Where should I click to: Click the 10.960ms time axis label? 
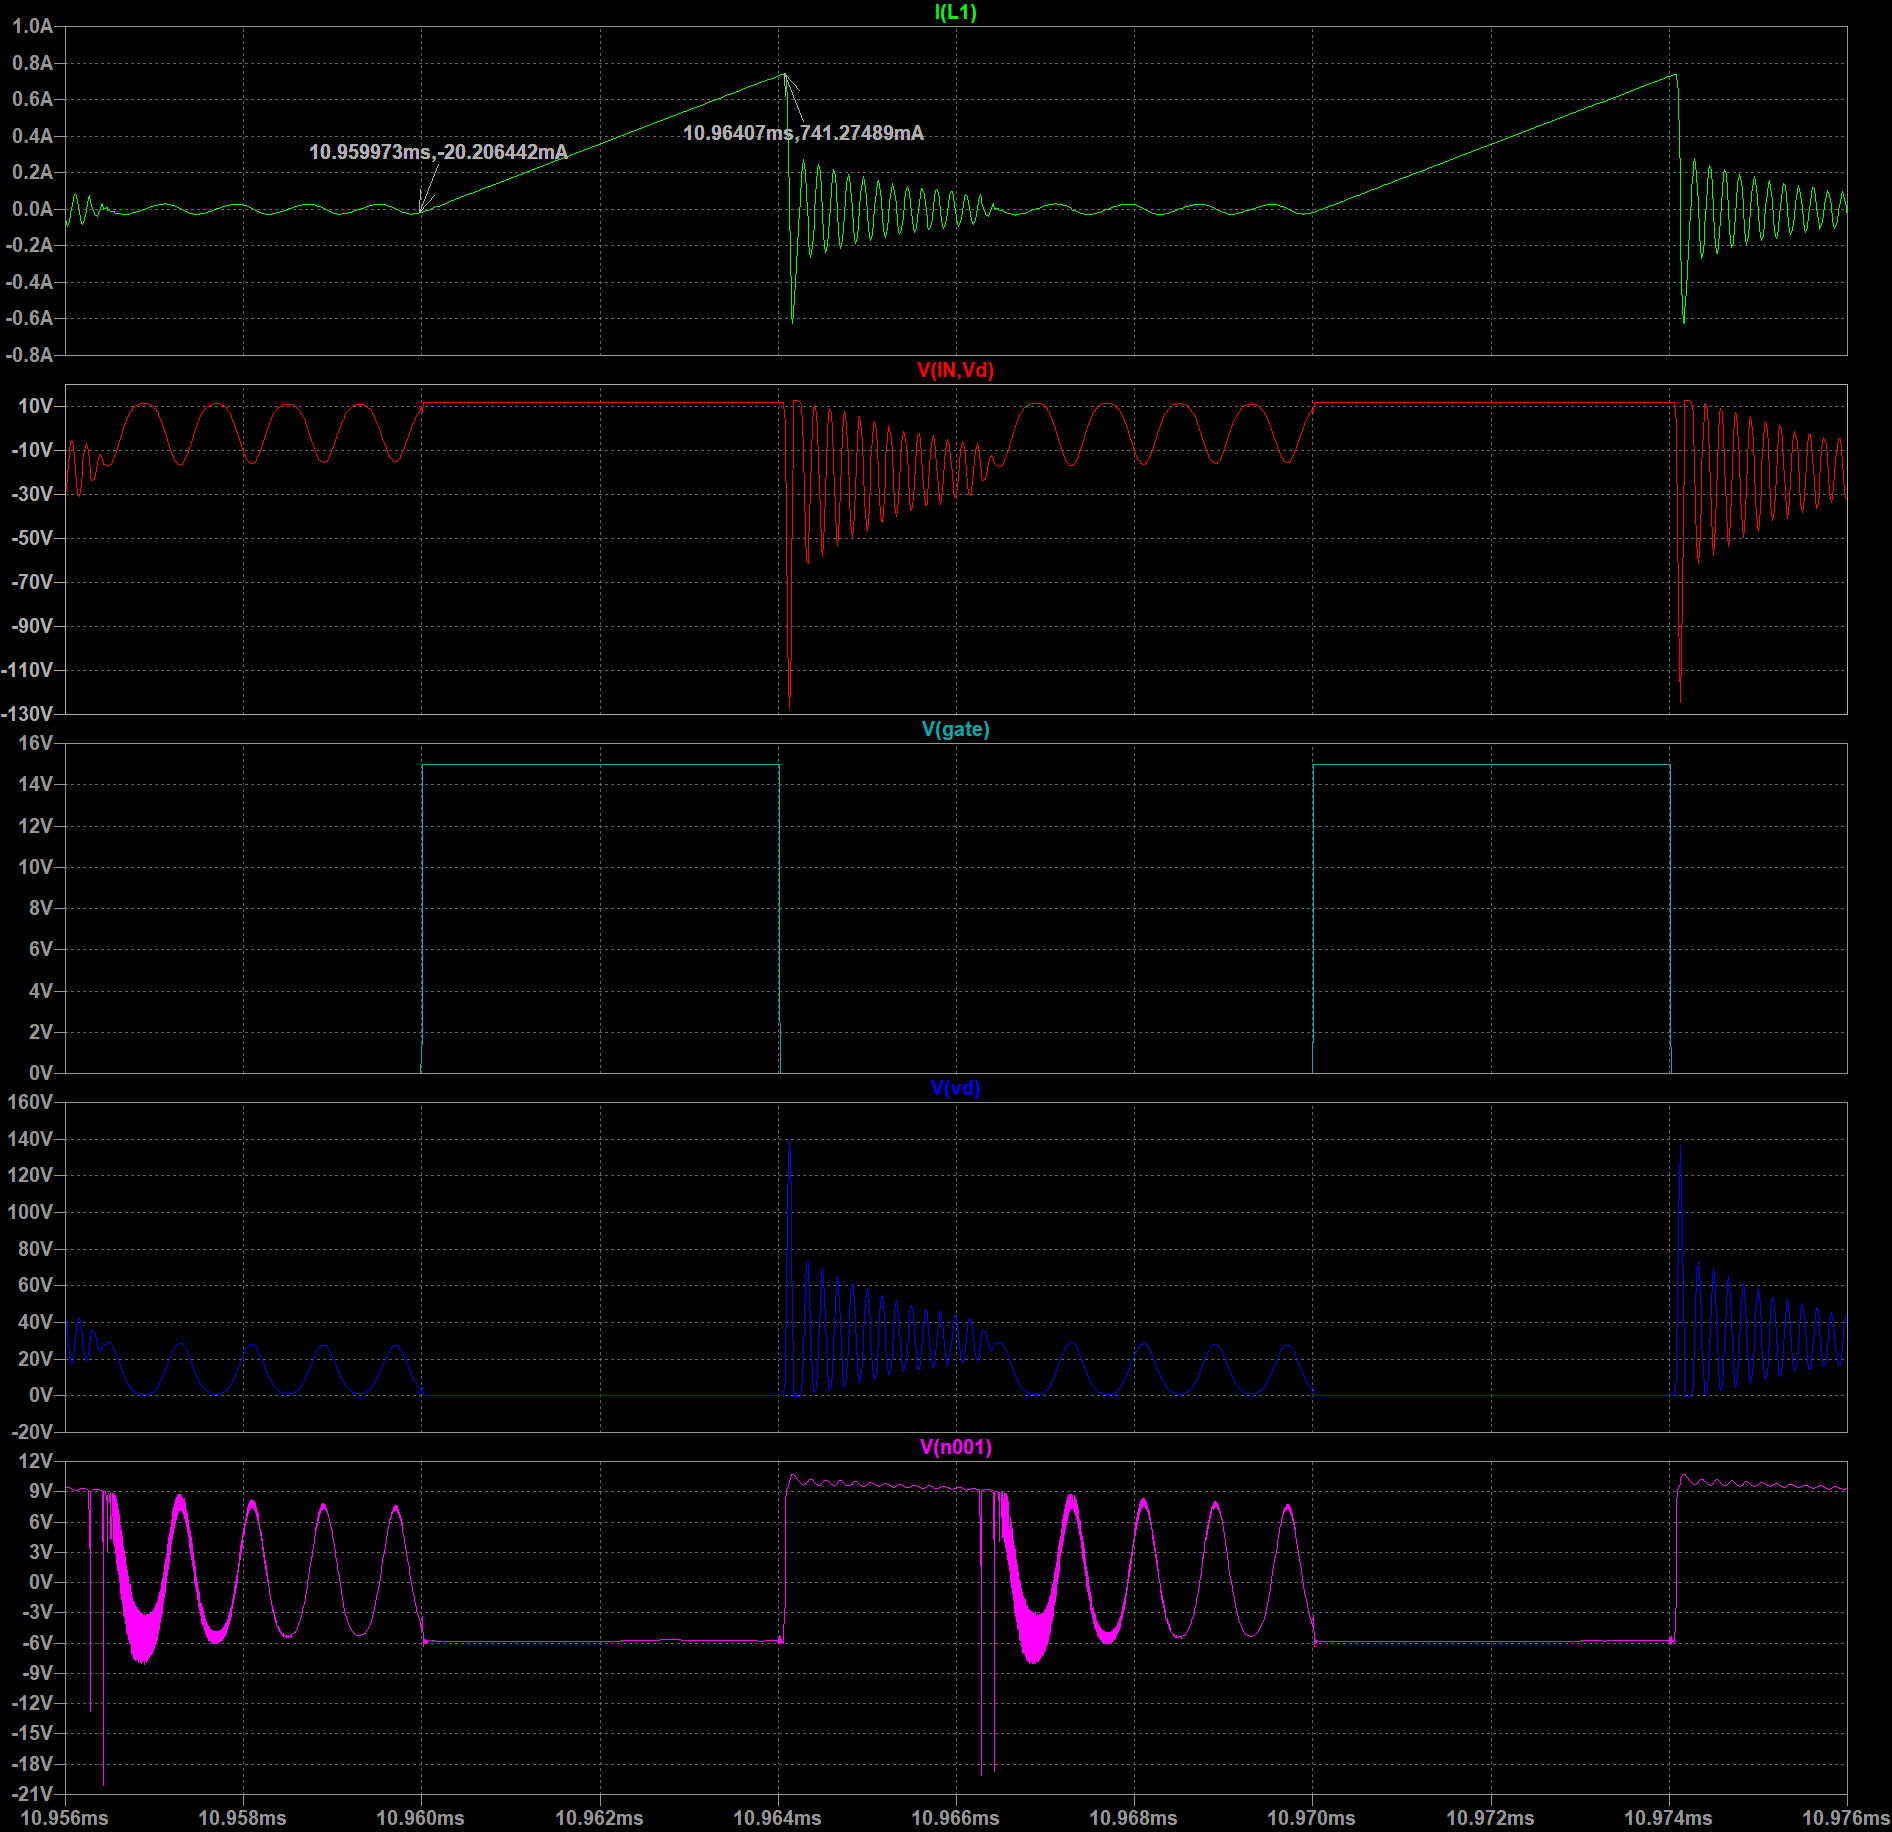point(420,1817)
